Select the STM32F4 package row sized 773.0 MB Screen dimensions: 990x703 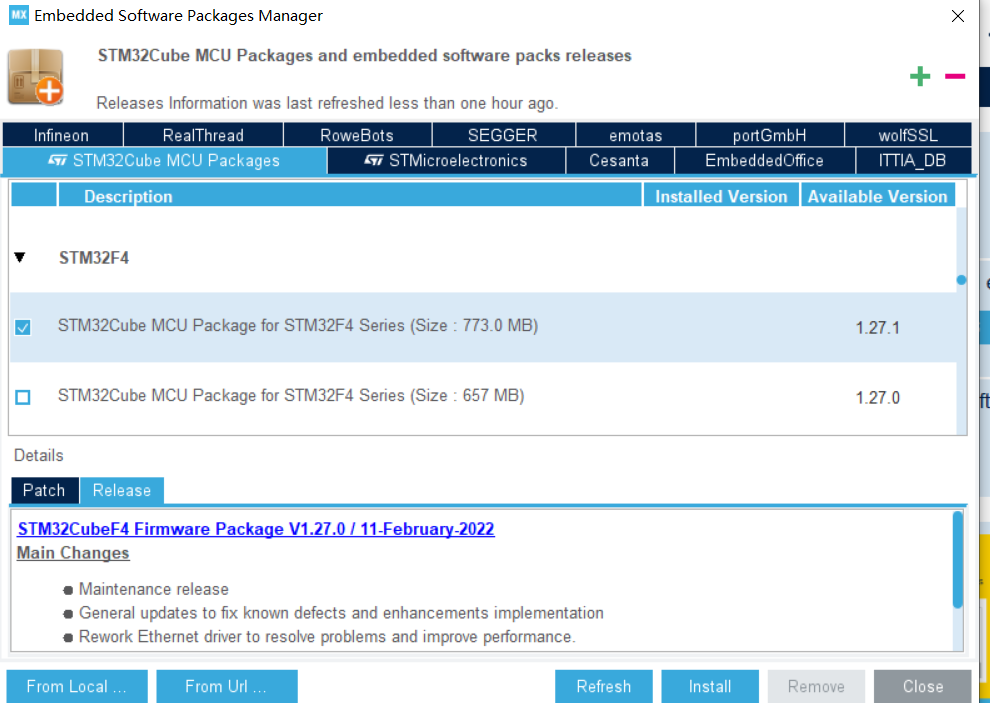coord(483,327)
